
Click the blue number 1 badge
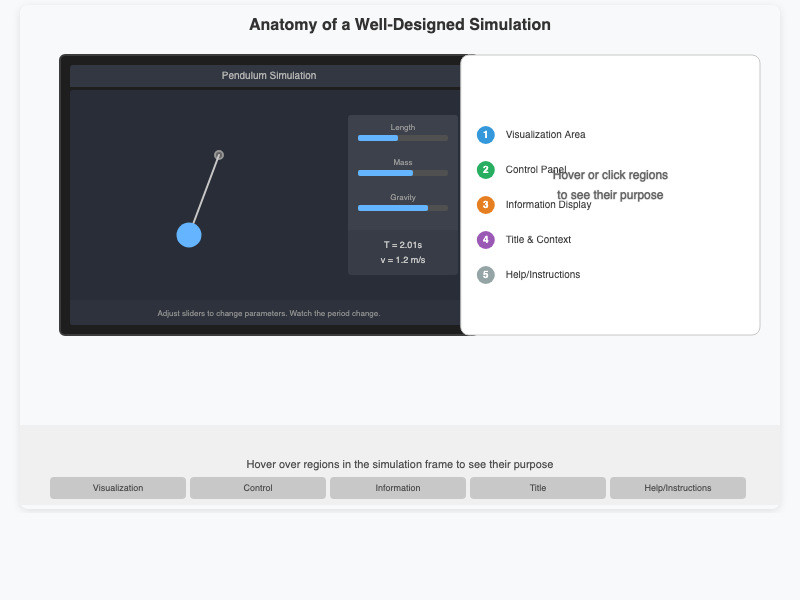point(486,135)
